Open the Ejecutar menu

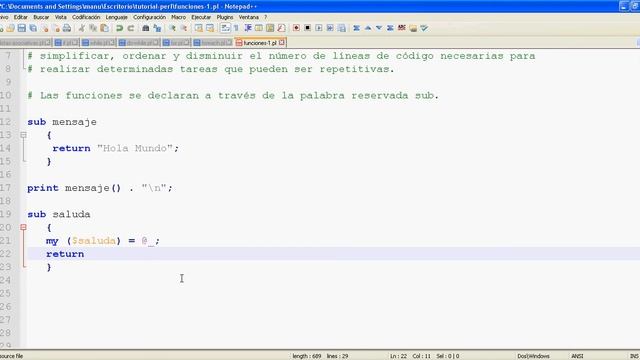tap(201, 17)
